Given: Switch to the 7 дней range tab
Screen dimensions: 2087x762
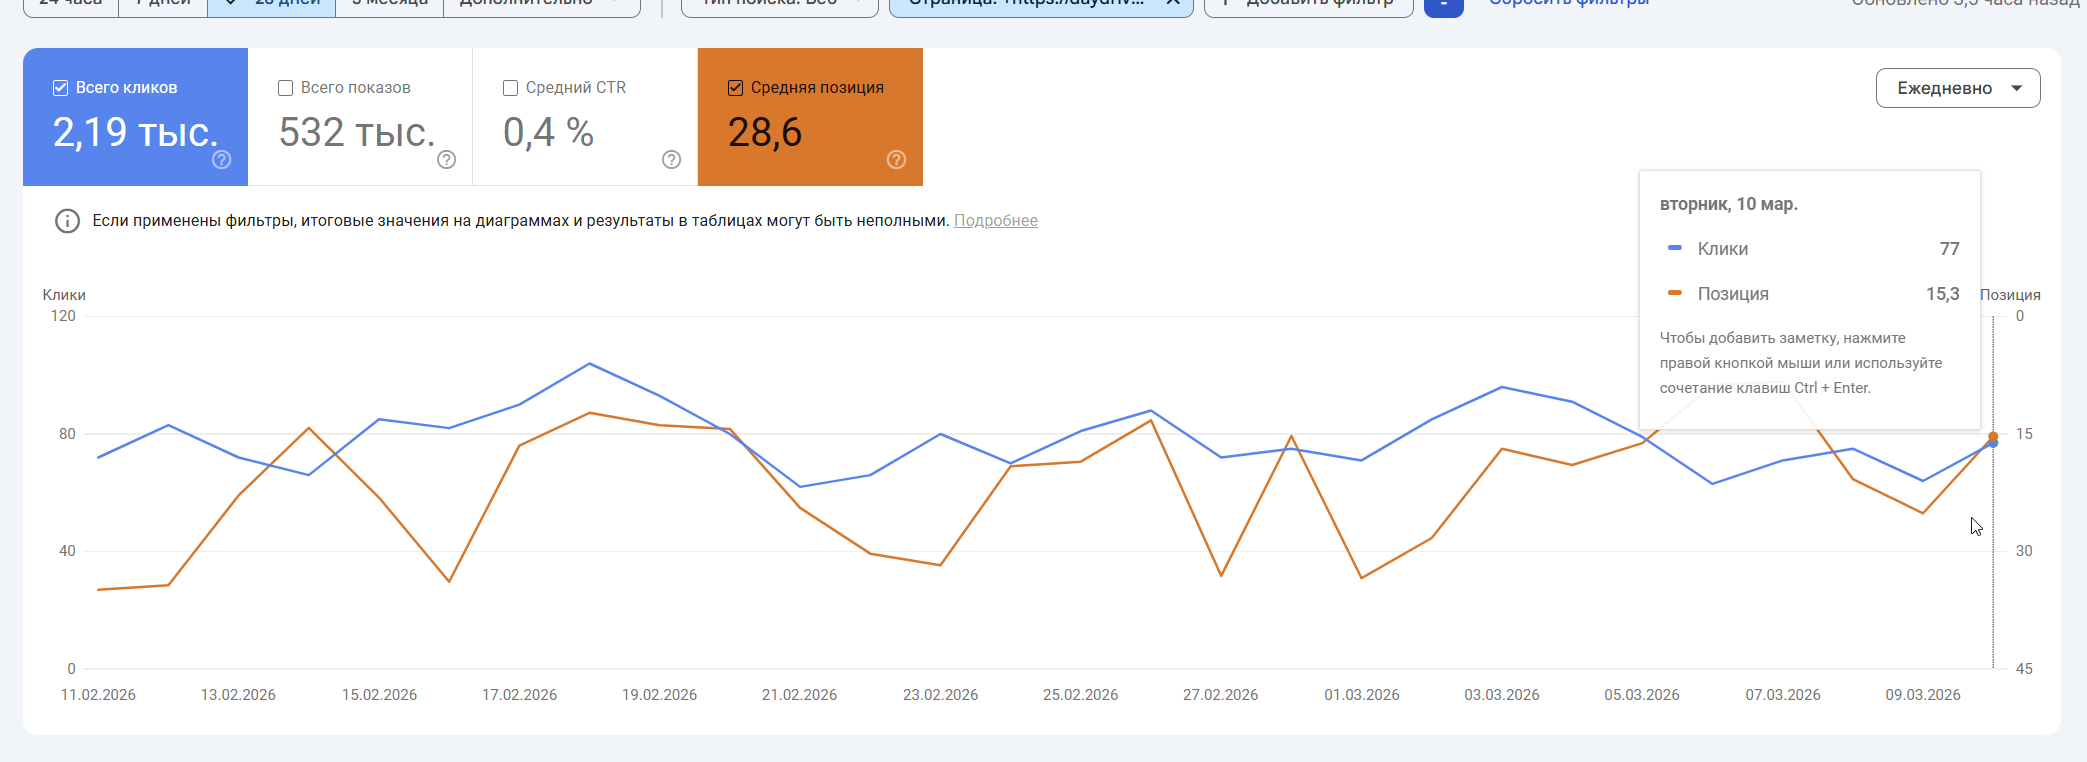Looking at the screenshot, I should pos(162,5).
